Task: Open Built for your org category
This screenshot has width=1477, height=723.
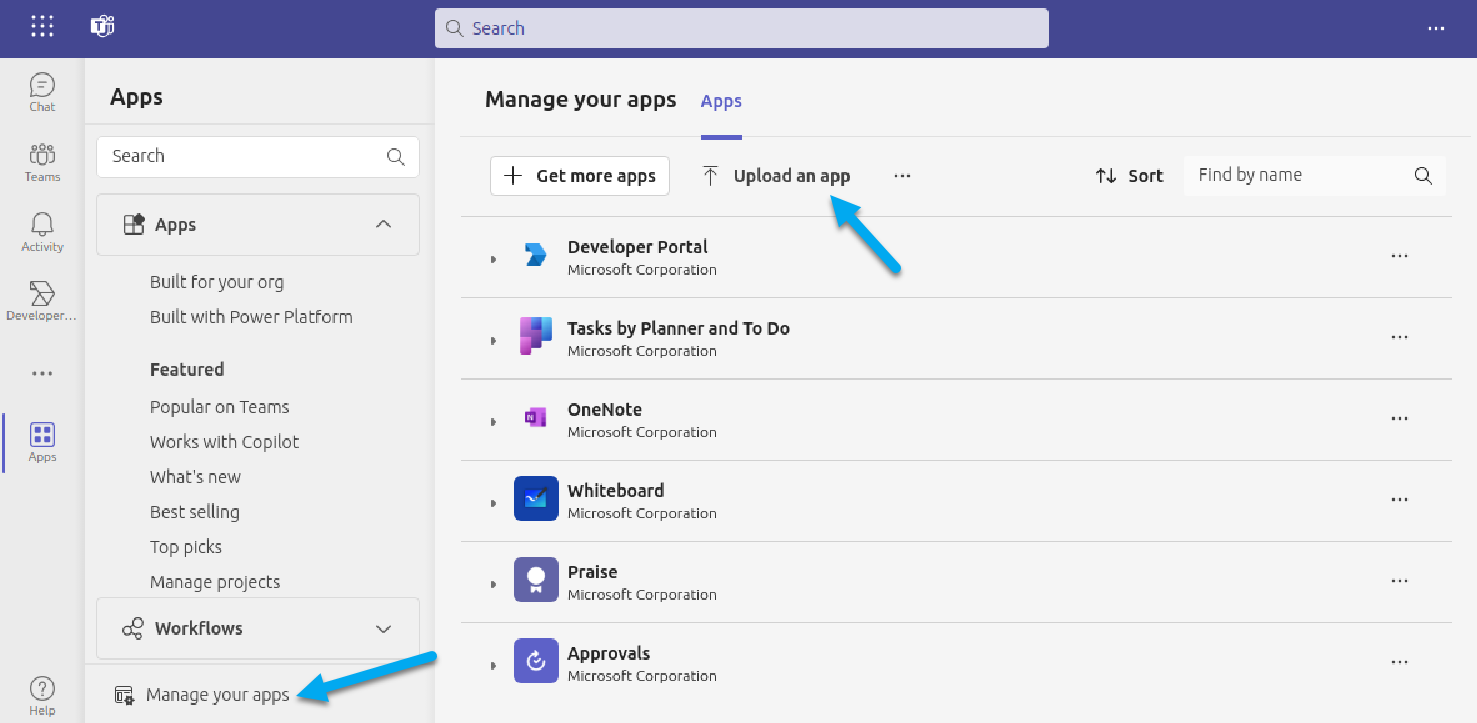Action: (x=217, y=282)
